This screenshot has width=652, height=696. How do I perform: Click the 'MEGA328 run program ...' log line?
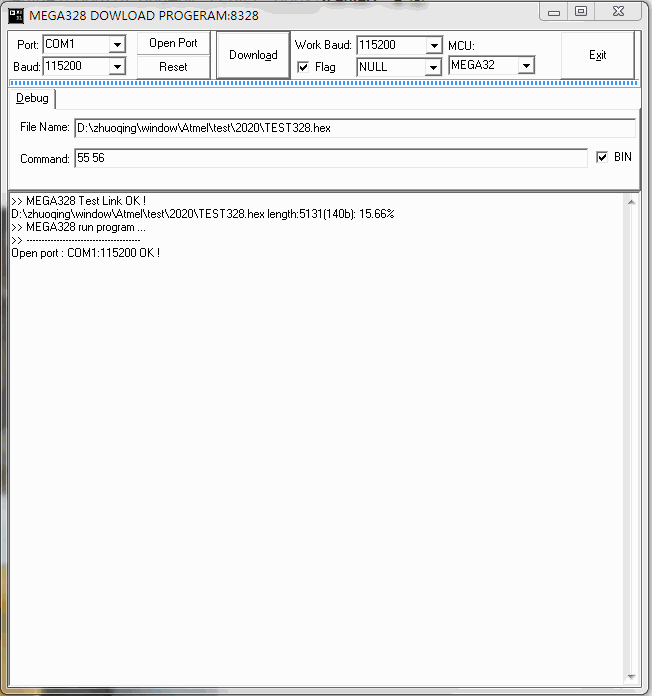click(x=79, y=227)
